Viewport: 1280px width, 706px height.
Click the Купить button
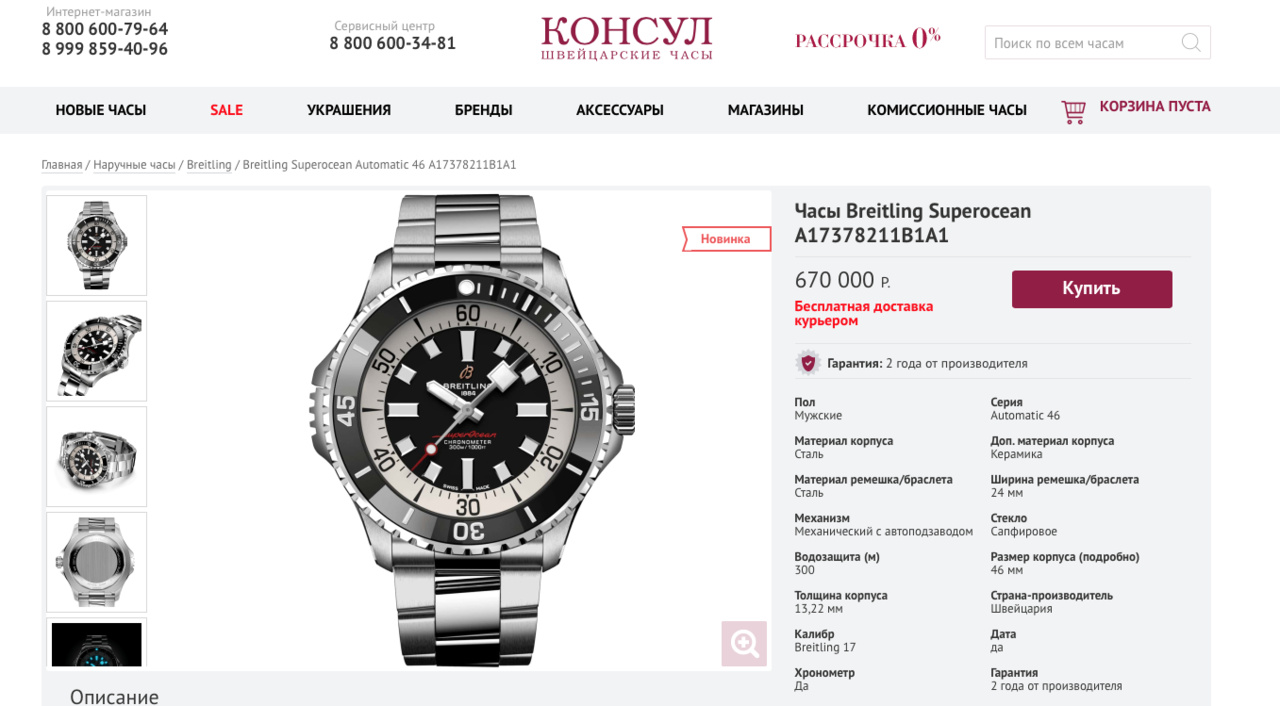pyautogui.click(x=1092, y=289)
